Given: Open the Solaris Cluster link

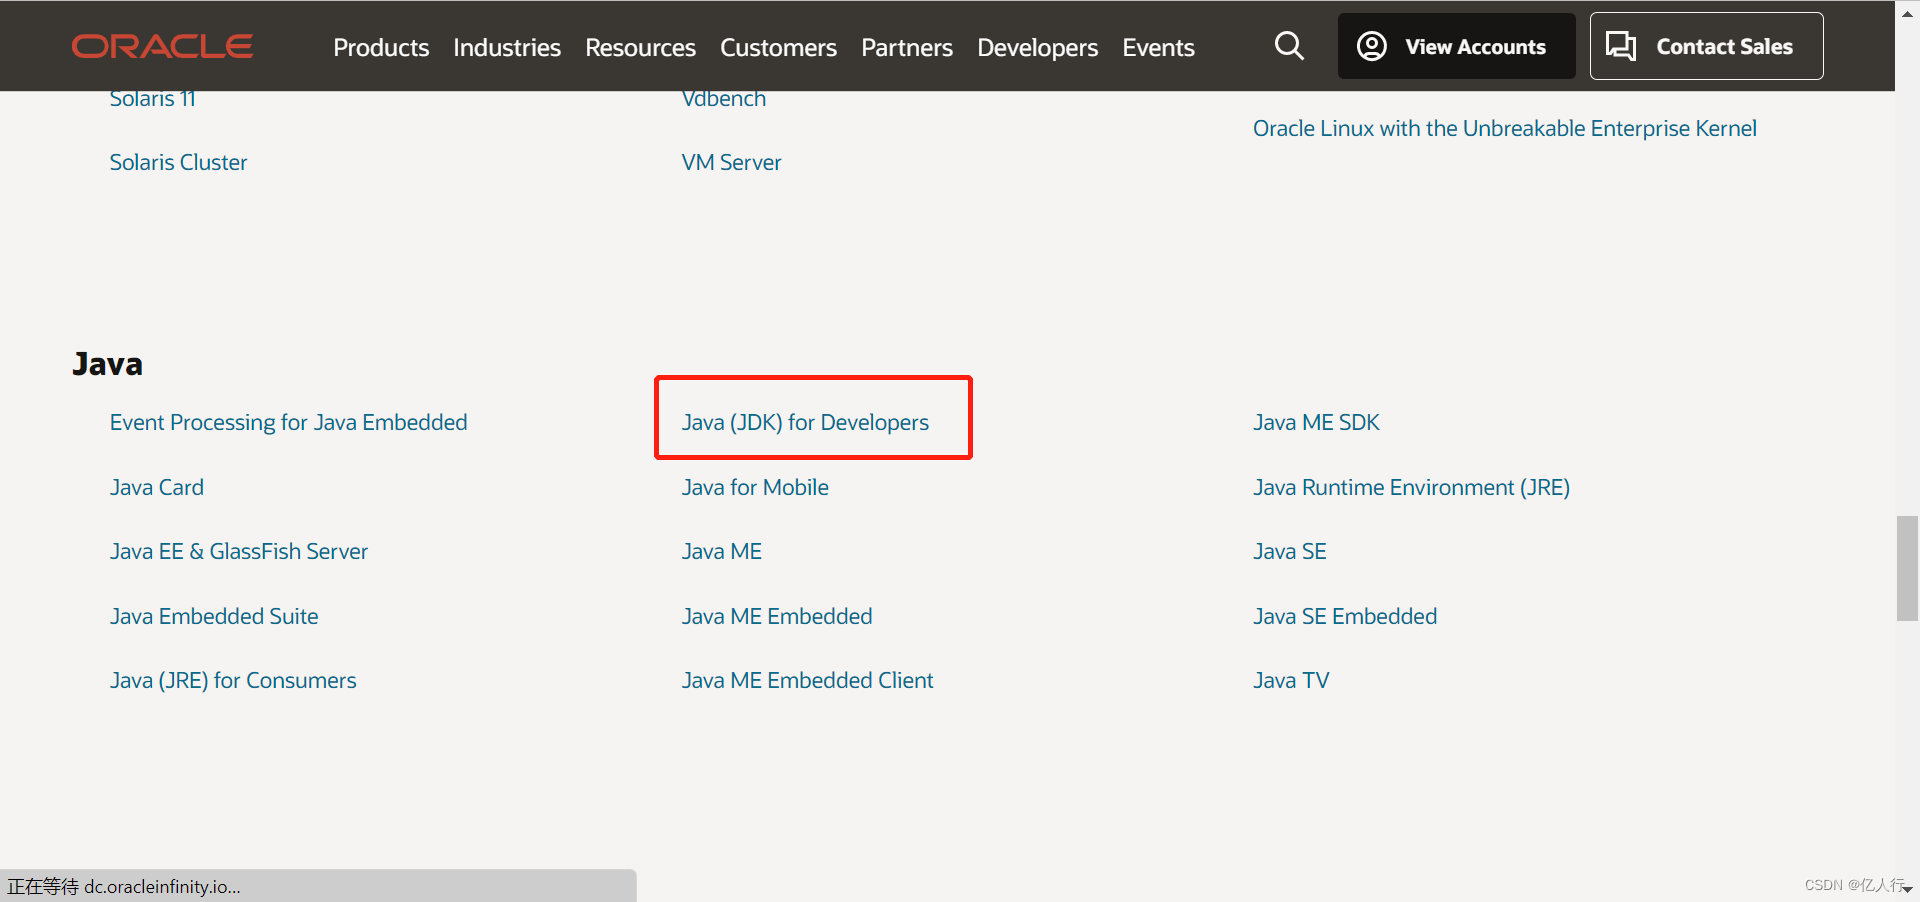Looking at the screenshot, I should click(178, 162).
